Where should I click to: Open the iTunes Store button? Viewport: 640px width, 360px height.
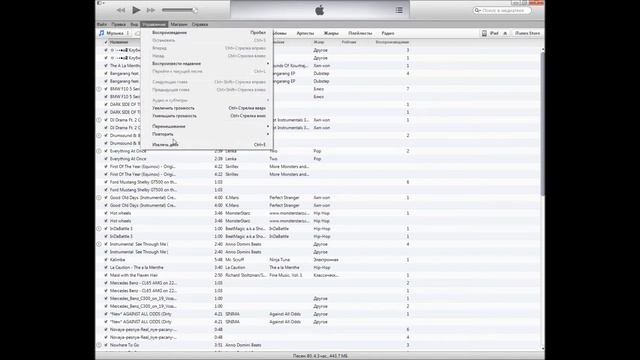[x=527, y=33]
